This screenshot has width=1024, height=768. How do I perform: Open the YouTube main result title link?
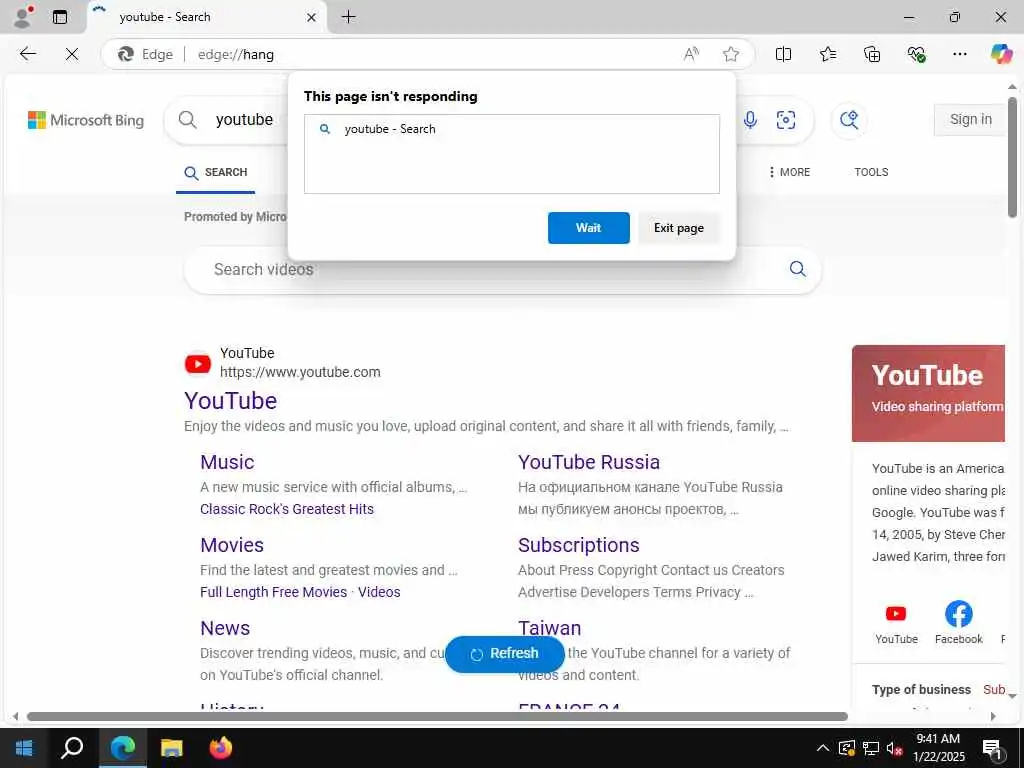click(231, 400)
